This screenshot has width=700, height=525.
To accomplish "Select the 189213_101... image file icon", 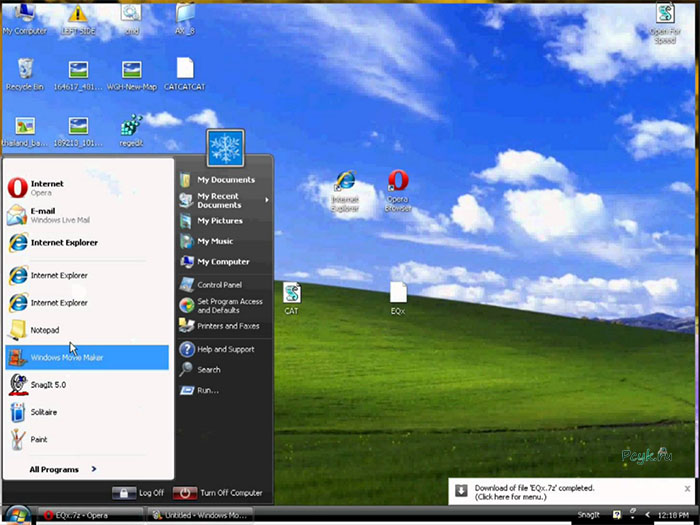I will pyautogui.click(x=78, y=132).
